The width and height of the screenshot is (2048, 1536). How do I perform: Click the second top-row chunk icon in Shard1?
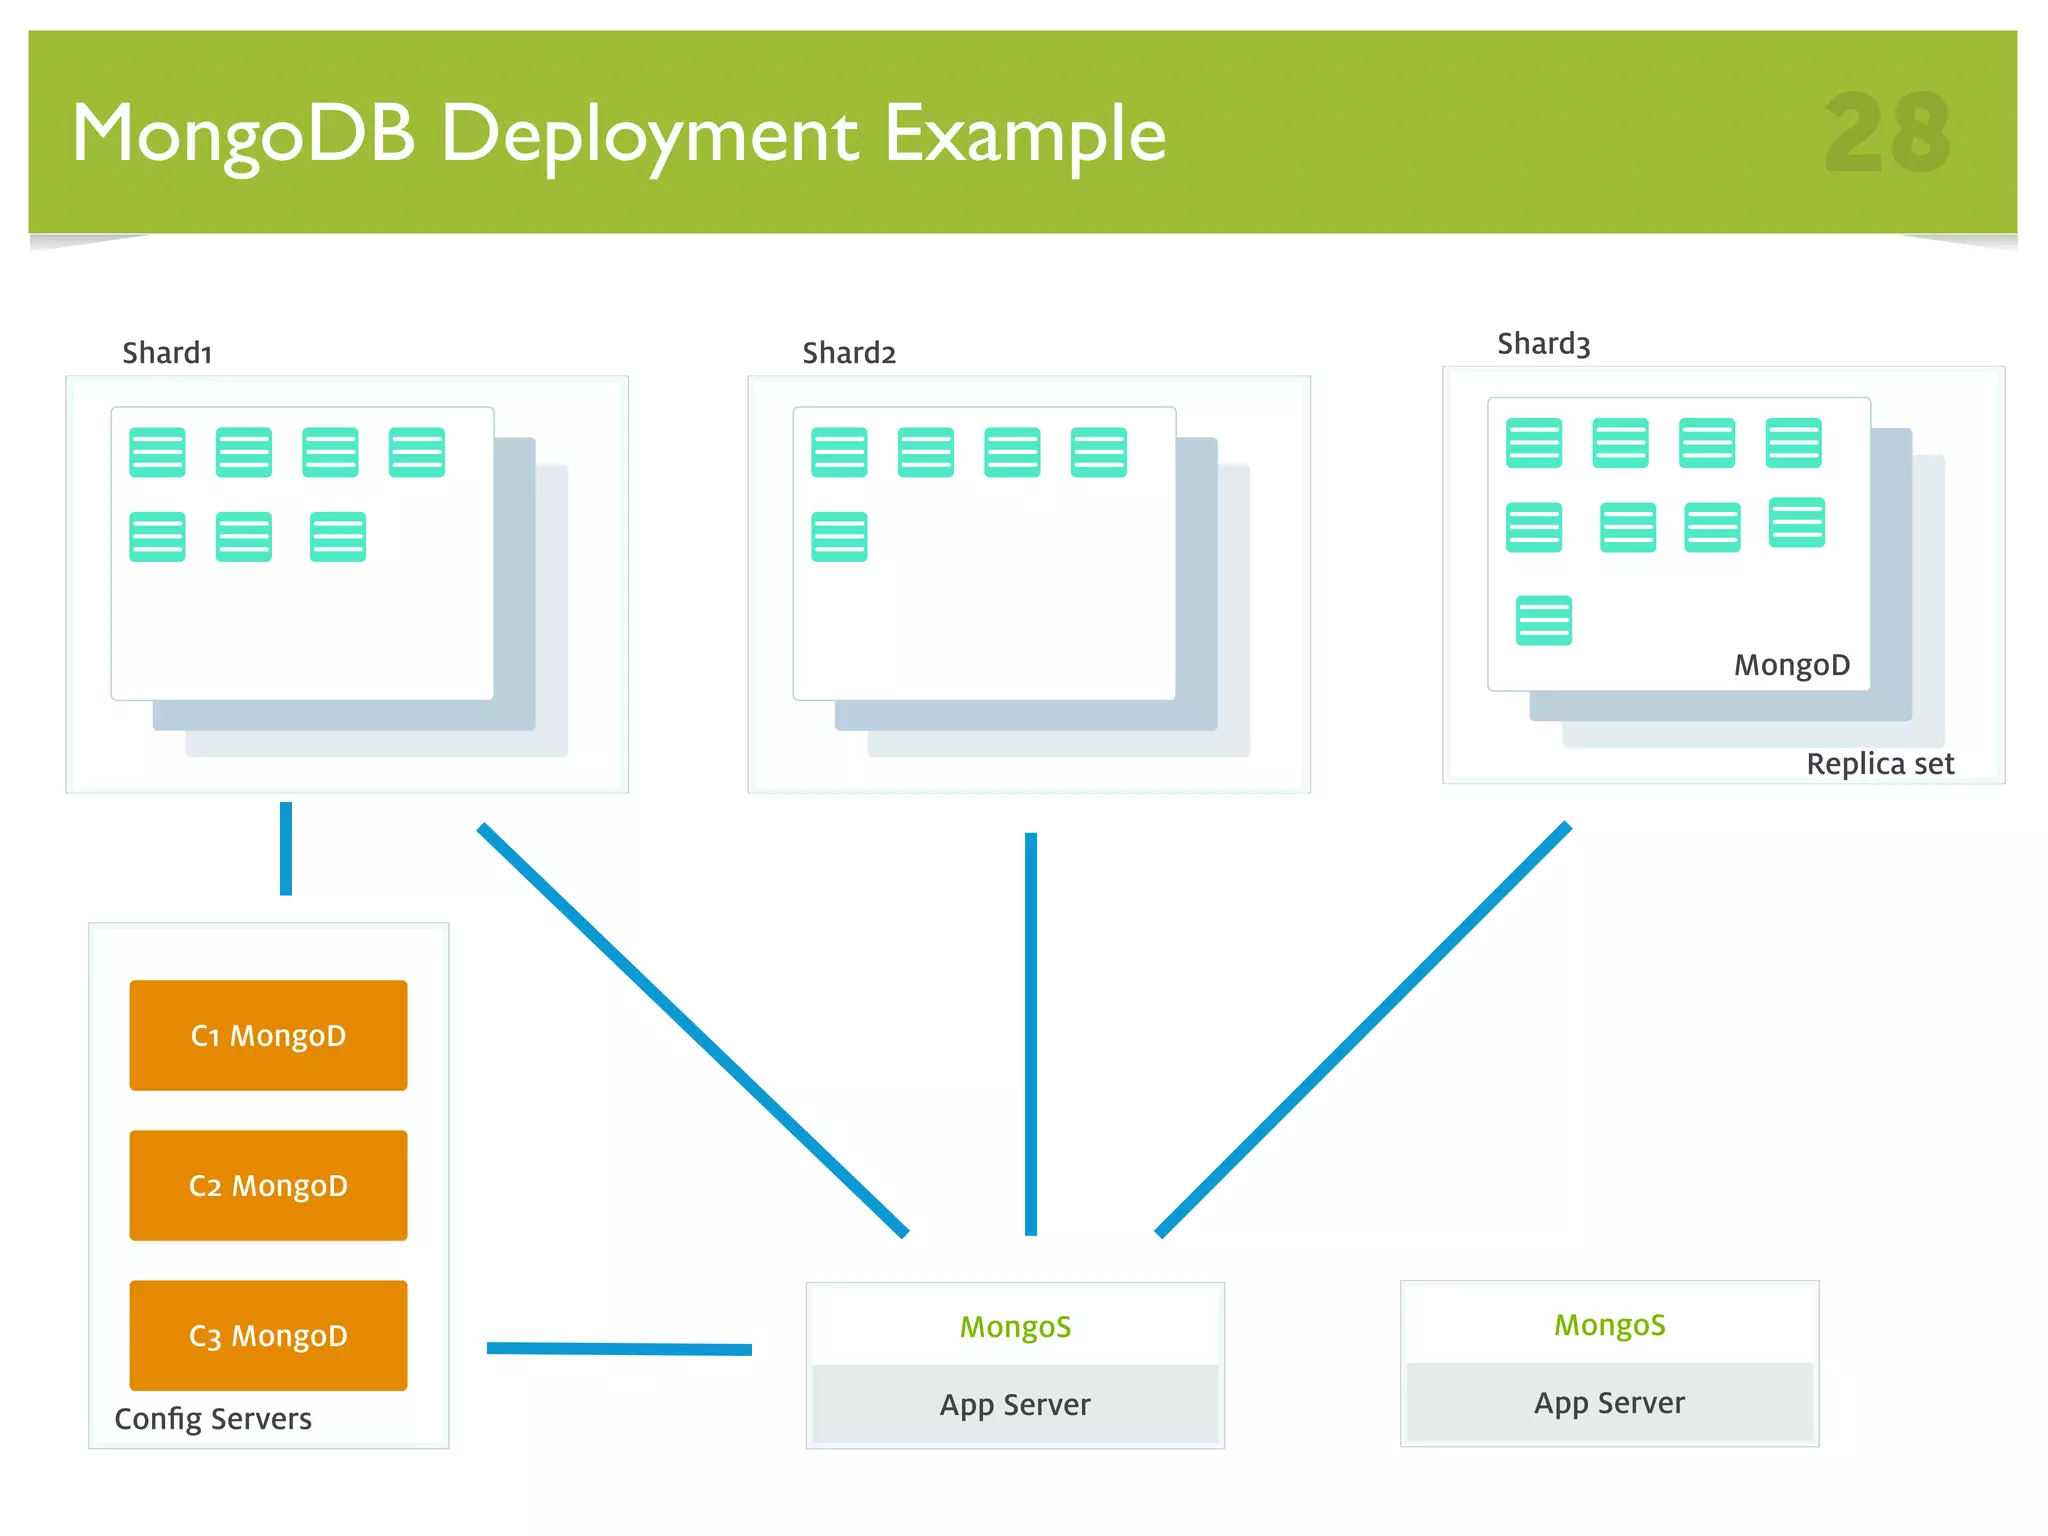click(243, 452)
